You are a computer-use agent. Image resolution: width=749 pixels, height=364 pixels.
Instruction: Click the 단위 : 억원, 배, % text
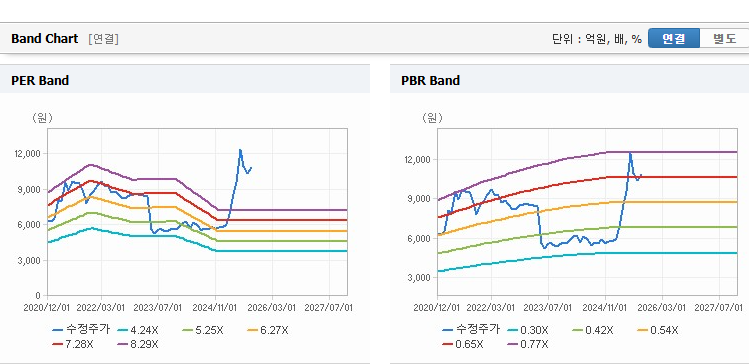[597, 39]
